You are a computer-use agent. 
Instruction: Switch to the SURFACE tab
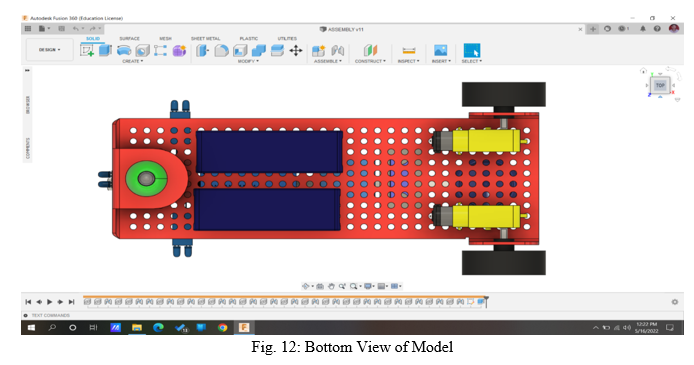129,39
